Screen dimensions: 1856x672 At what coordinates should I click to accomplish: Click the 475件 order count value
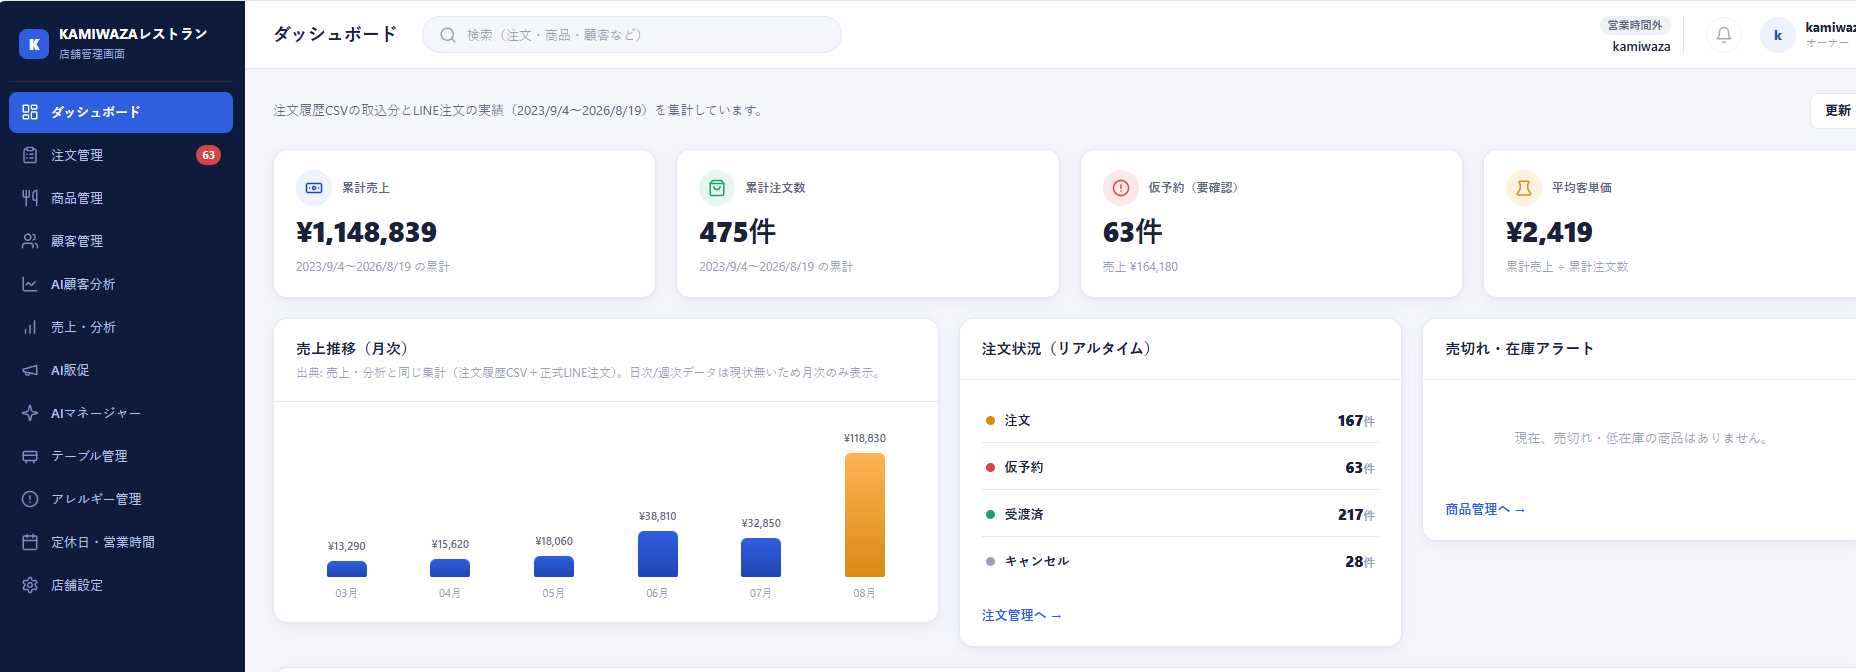[737, 232]
